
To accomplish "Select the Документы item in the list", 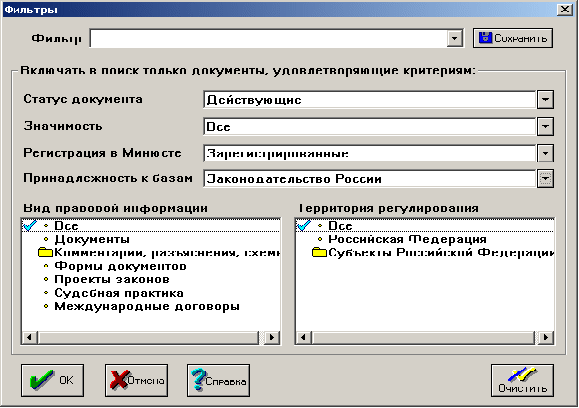I will [92, 239].
